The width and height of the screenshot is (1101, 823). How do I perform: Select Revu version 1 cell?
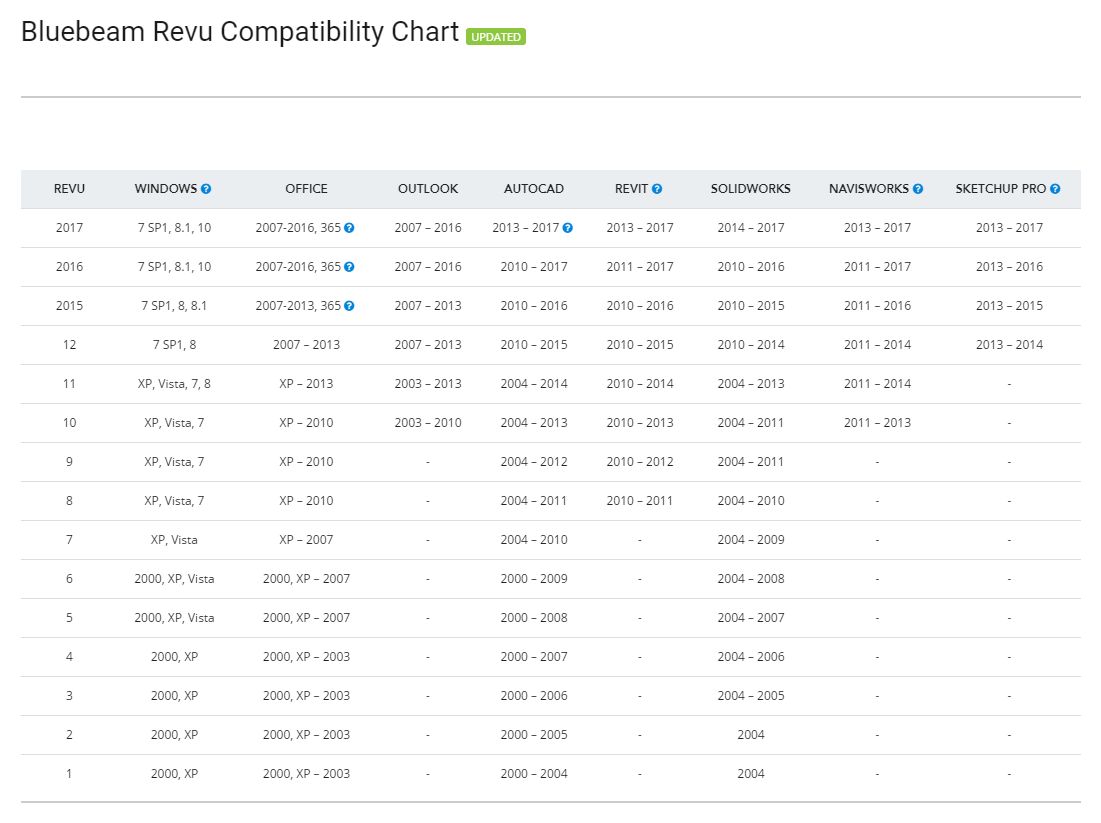(69, 774)
